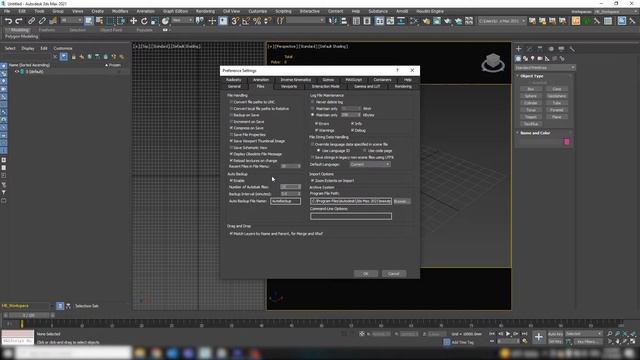
Task: Toggle Save File Properties checkbox
Action: coord(231,135)
